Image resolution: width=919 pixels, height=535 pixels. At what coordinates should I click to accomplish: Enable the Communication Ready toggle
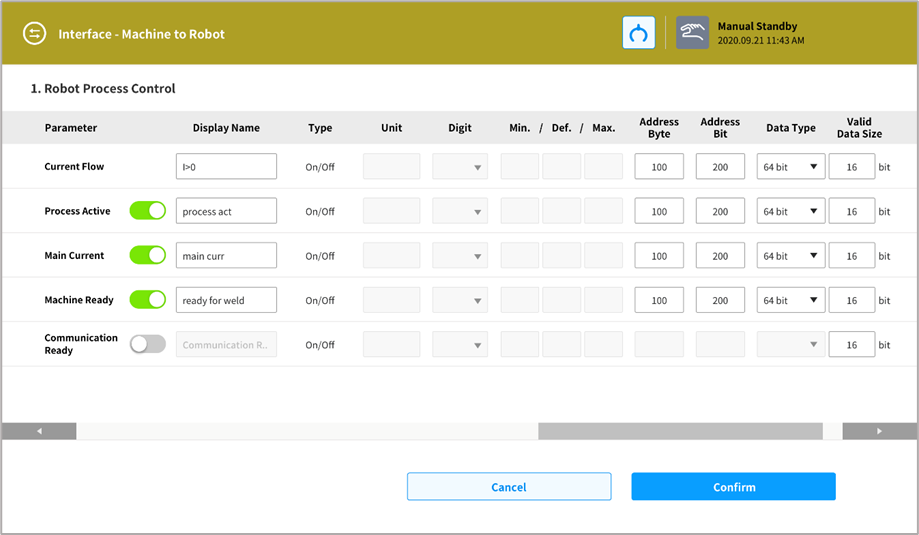pos(148,344)
